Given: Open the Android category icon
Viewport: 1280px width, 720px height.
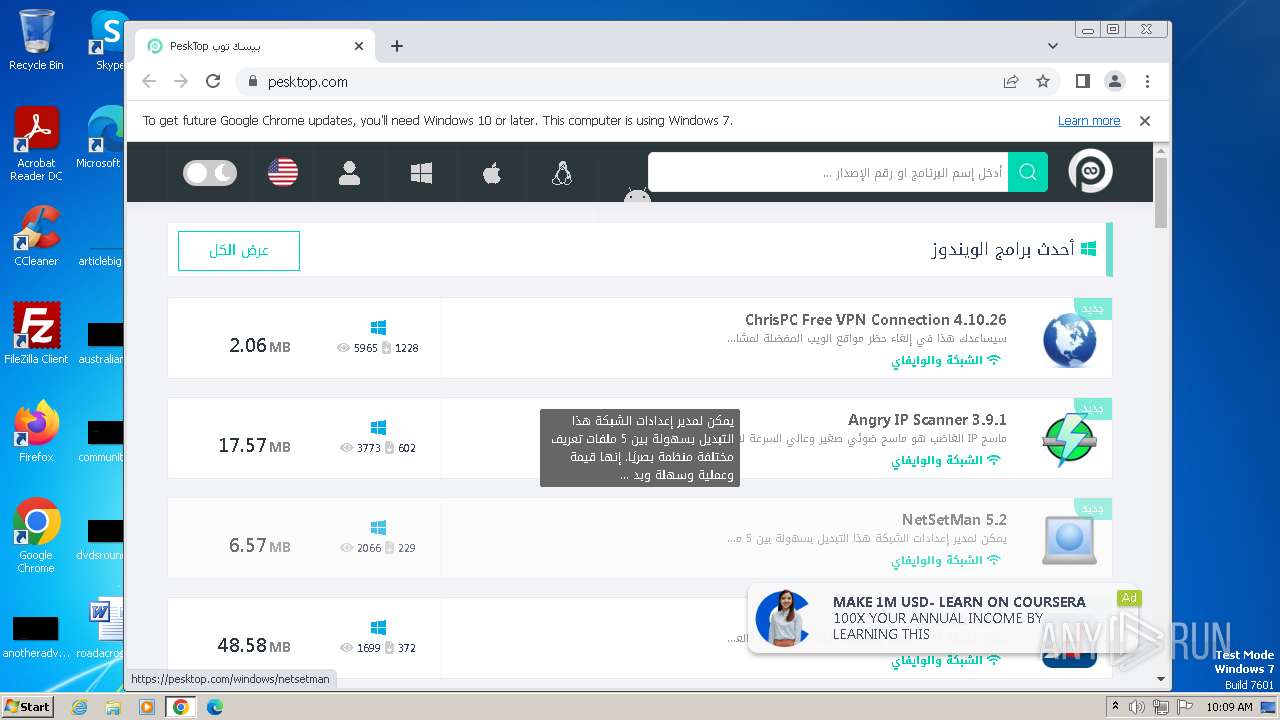Looking at the screenshot, I should 637,196.
